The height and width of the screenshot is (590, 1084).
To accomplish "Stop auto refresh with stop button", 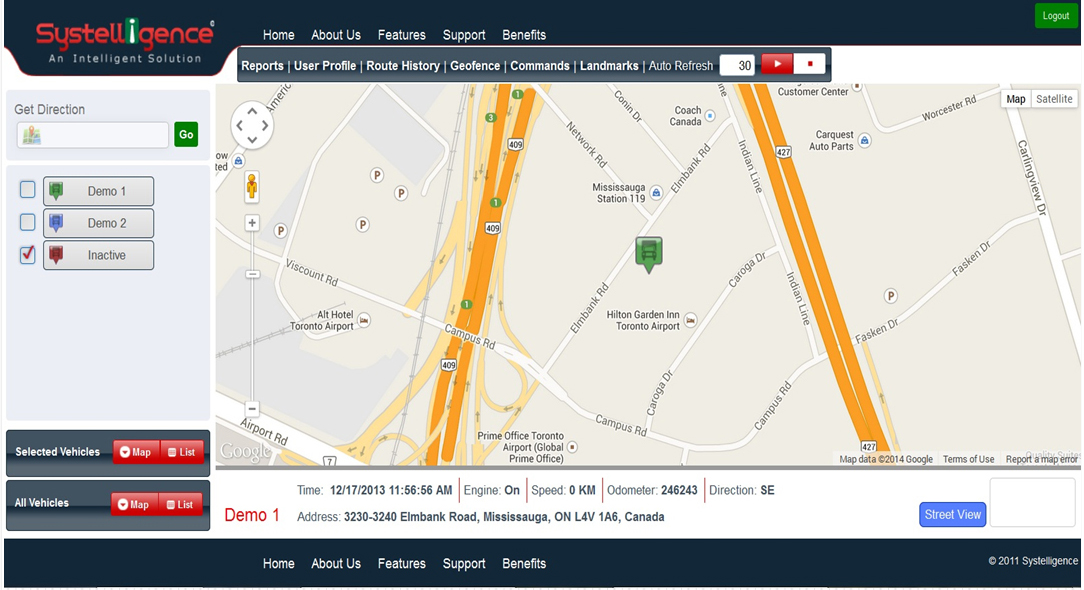I will [810, 64].
